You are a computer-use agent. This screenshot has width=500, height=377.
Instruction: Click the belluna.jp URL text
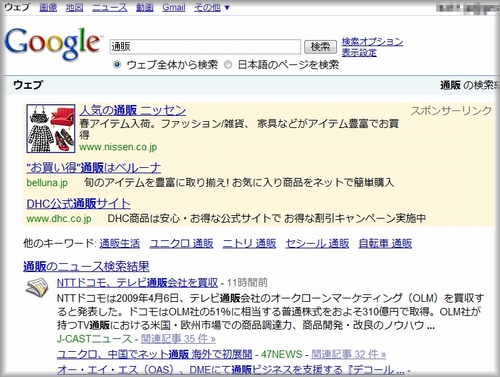47,183
